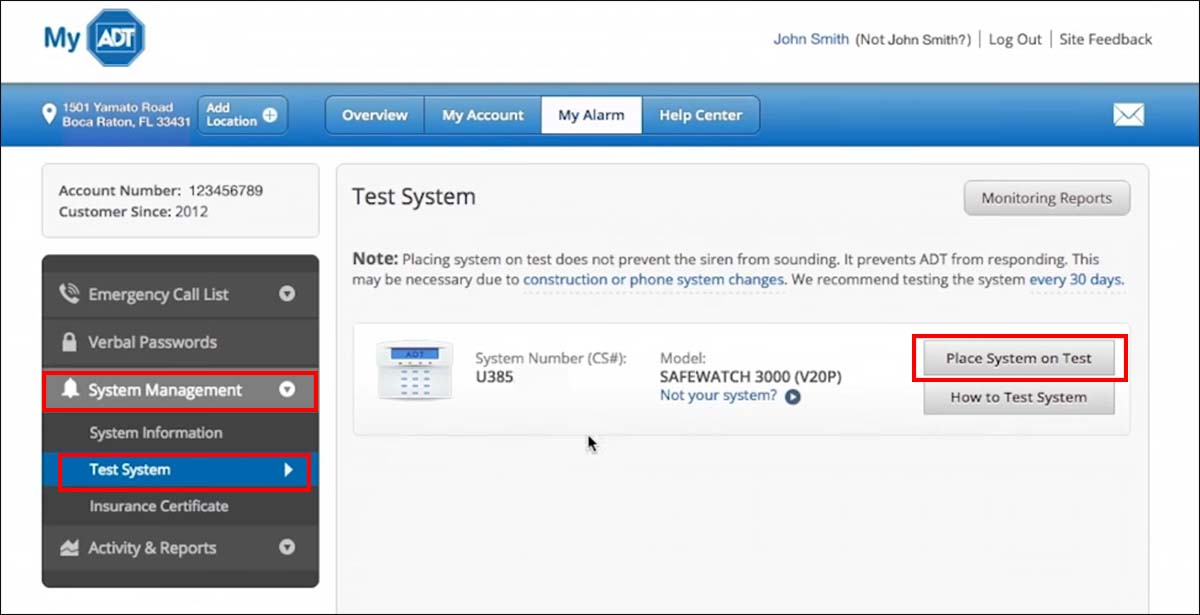This screenshot has width=1200, height=615.
Task: Click the How to Test System button
Action: point(1019,397)
